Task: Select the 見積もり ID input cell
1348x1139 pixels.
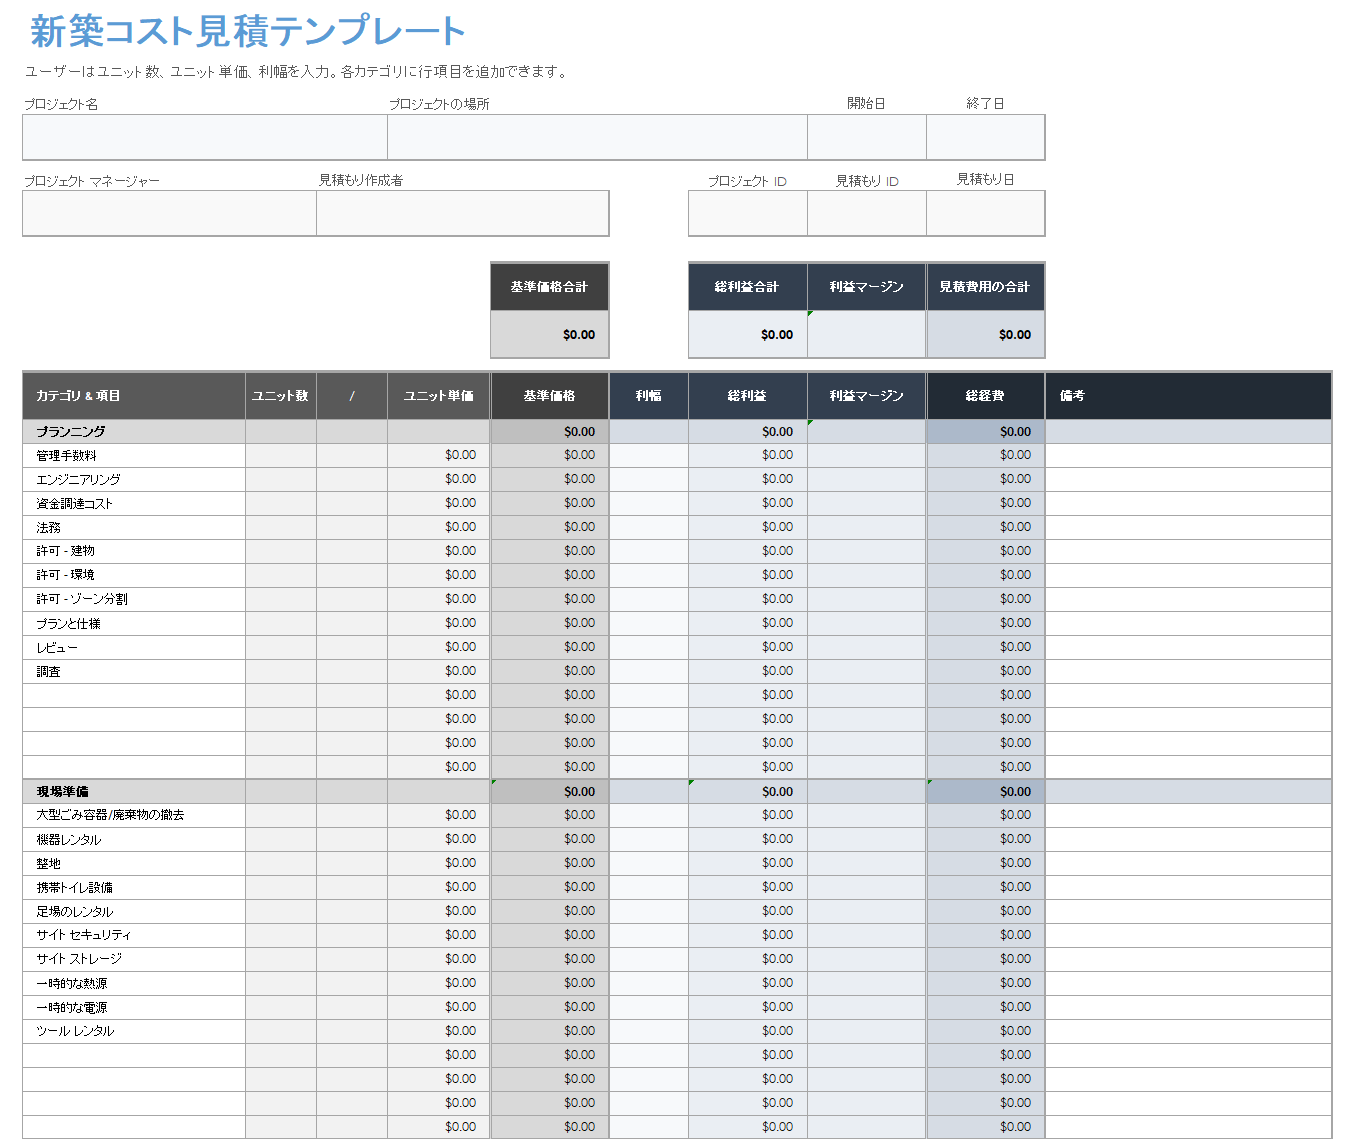Action: (867, 213)
